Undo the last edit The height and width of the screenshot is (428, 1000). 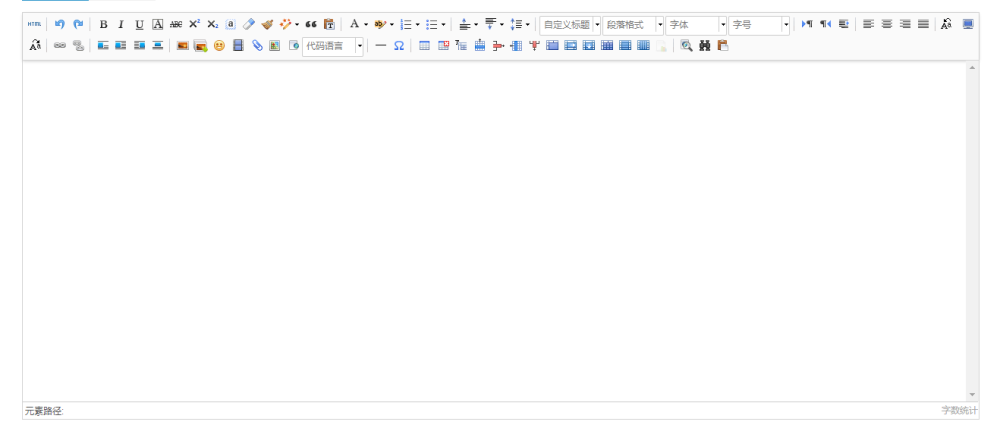tap(60, 24)
